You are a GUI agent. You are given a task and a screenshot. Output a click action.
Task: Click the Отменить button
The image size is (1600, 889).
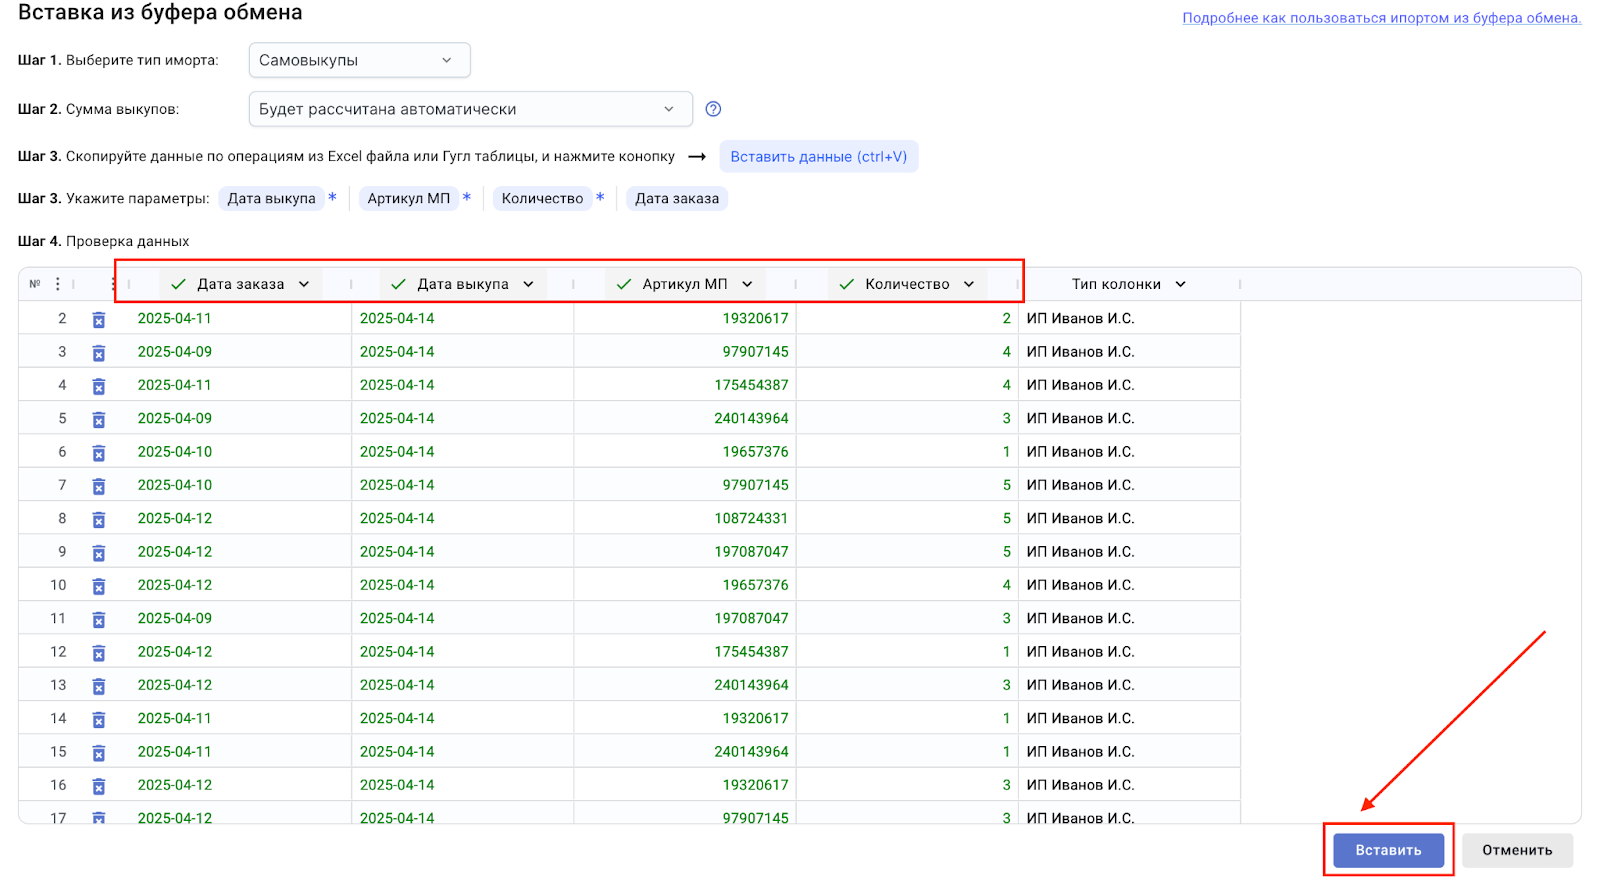(1517, 850)
